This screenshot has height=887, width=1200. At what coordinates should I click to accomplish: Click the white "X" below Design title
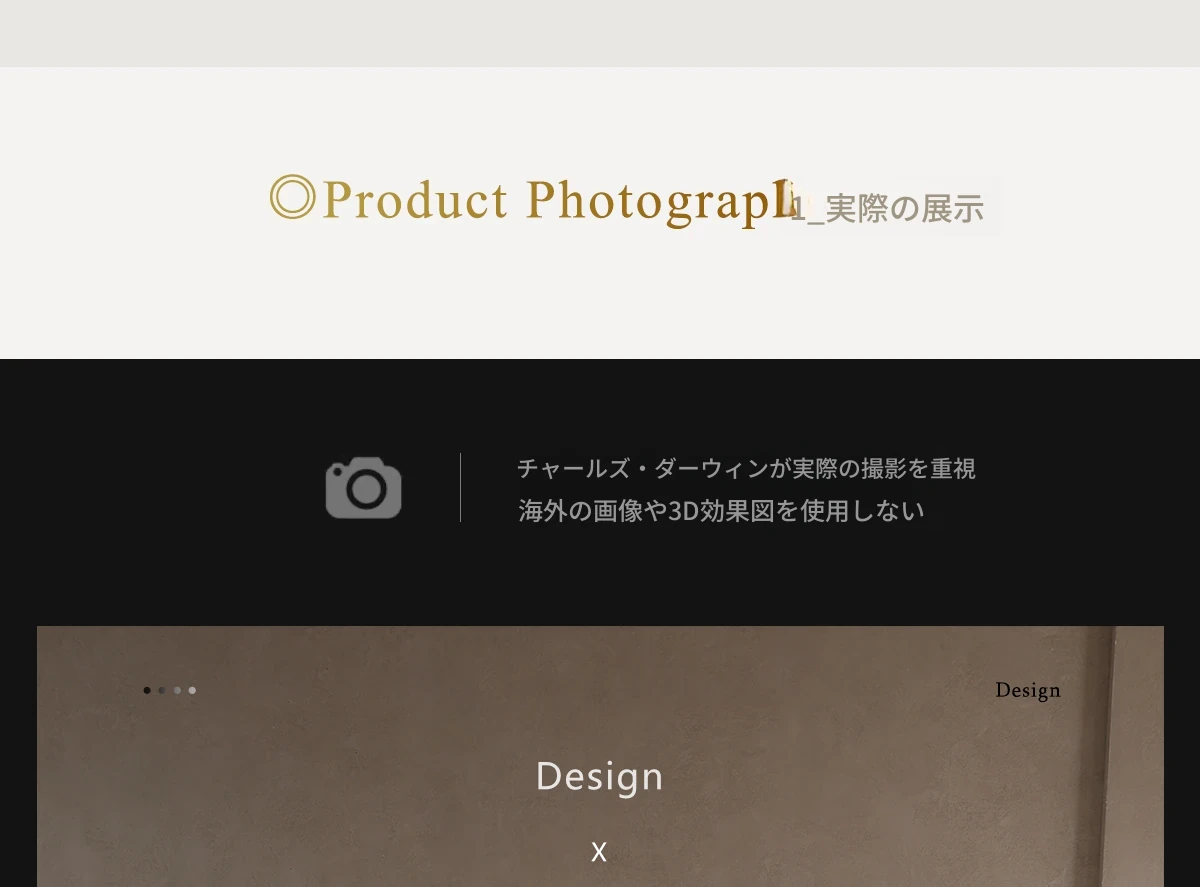click(599, 852)
